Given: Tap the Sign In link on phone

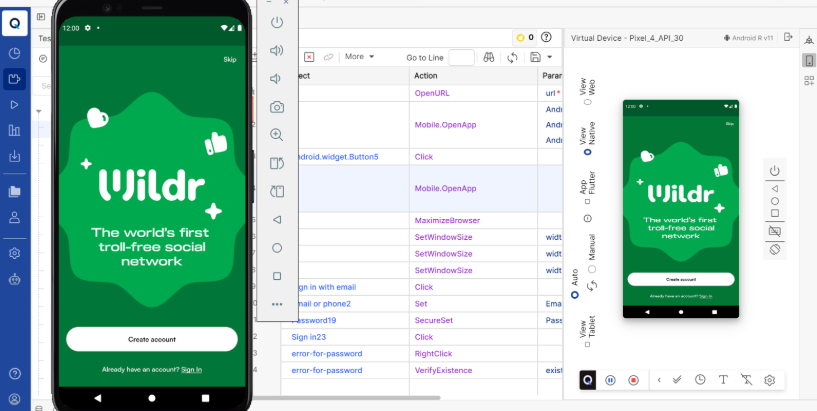Looking at the screenshot, I should click(x=191, y=370).
